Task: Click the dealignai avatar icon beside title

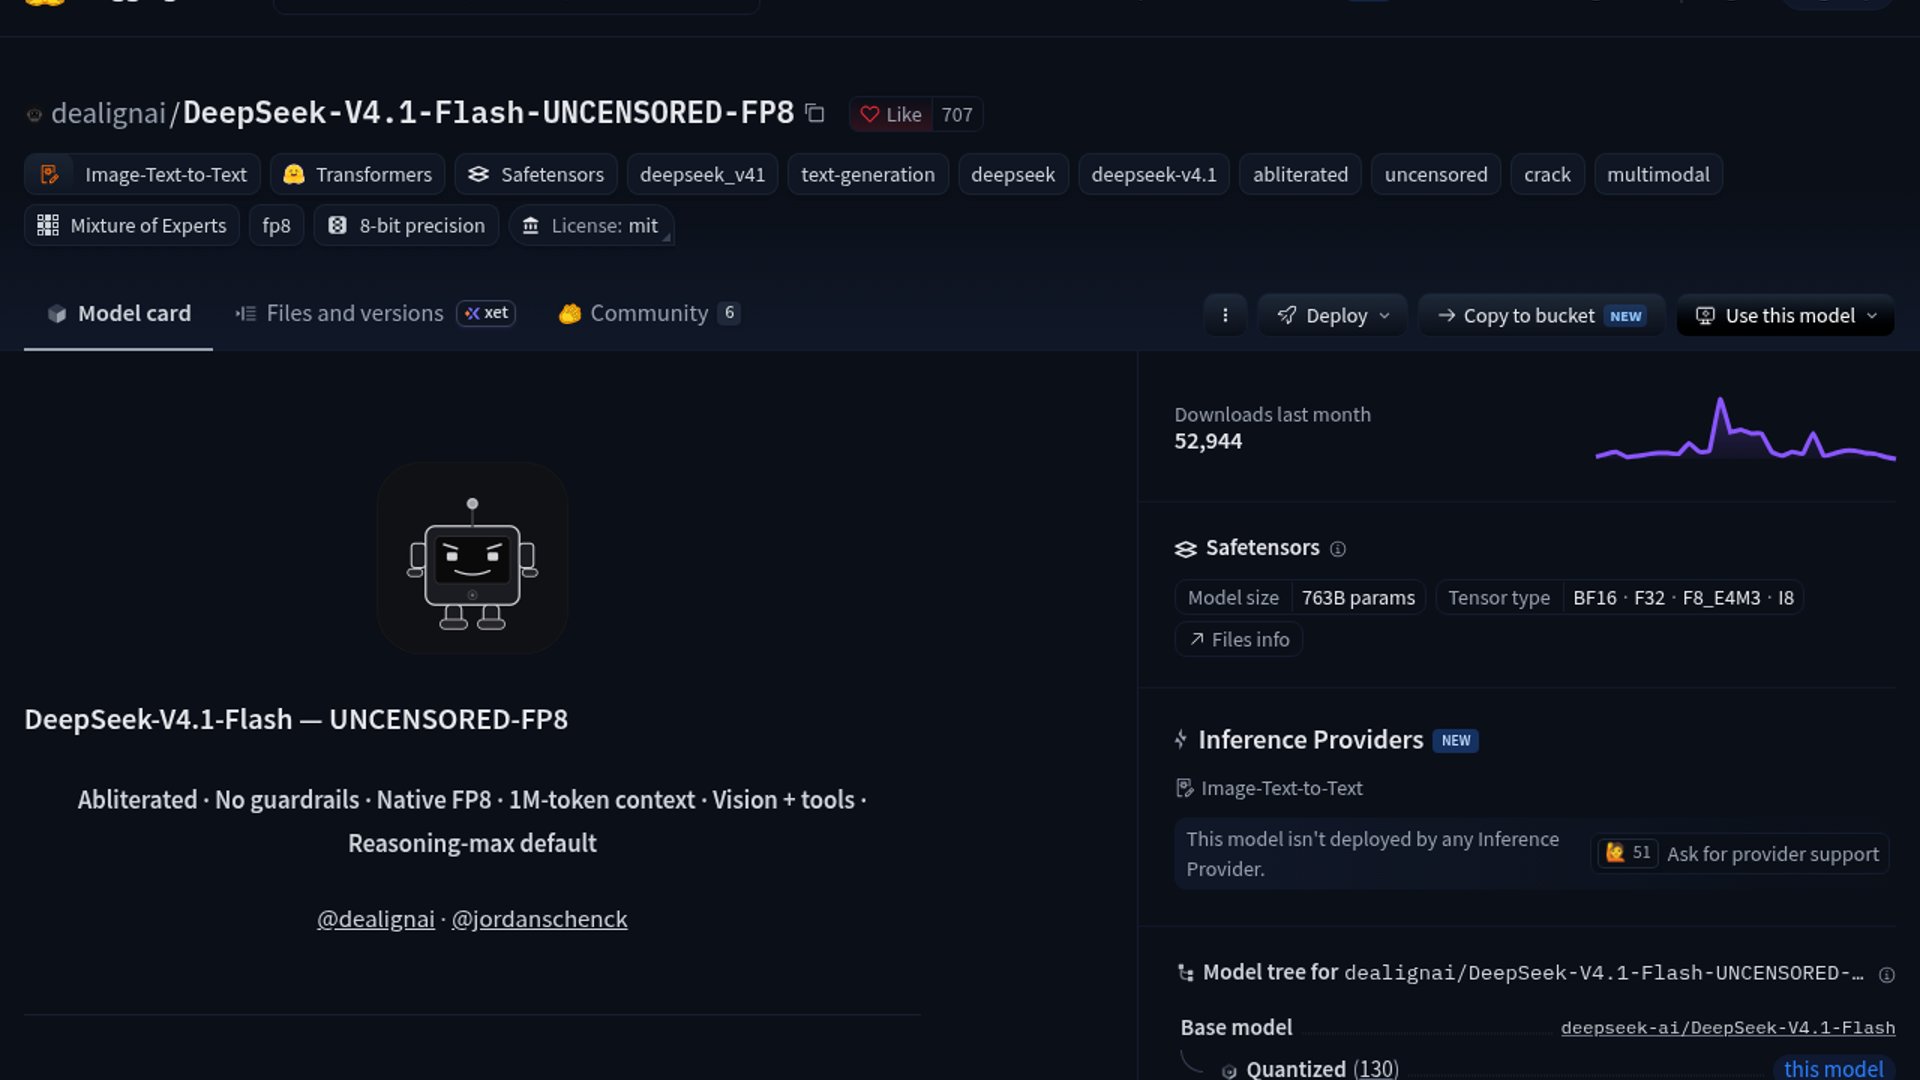Action: (x=34, y=115)
